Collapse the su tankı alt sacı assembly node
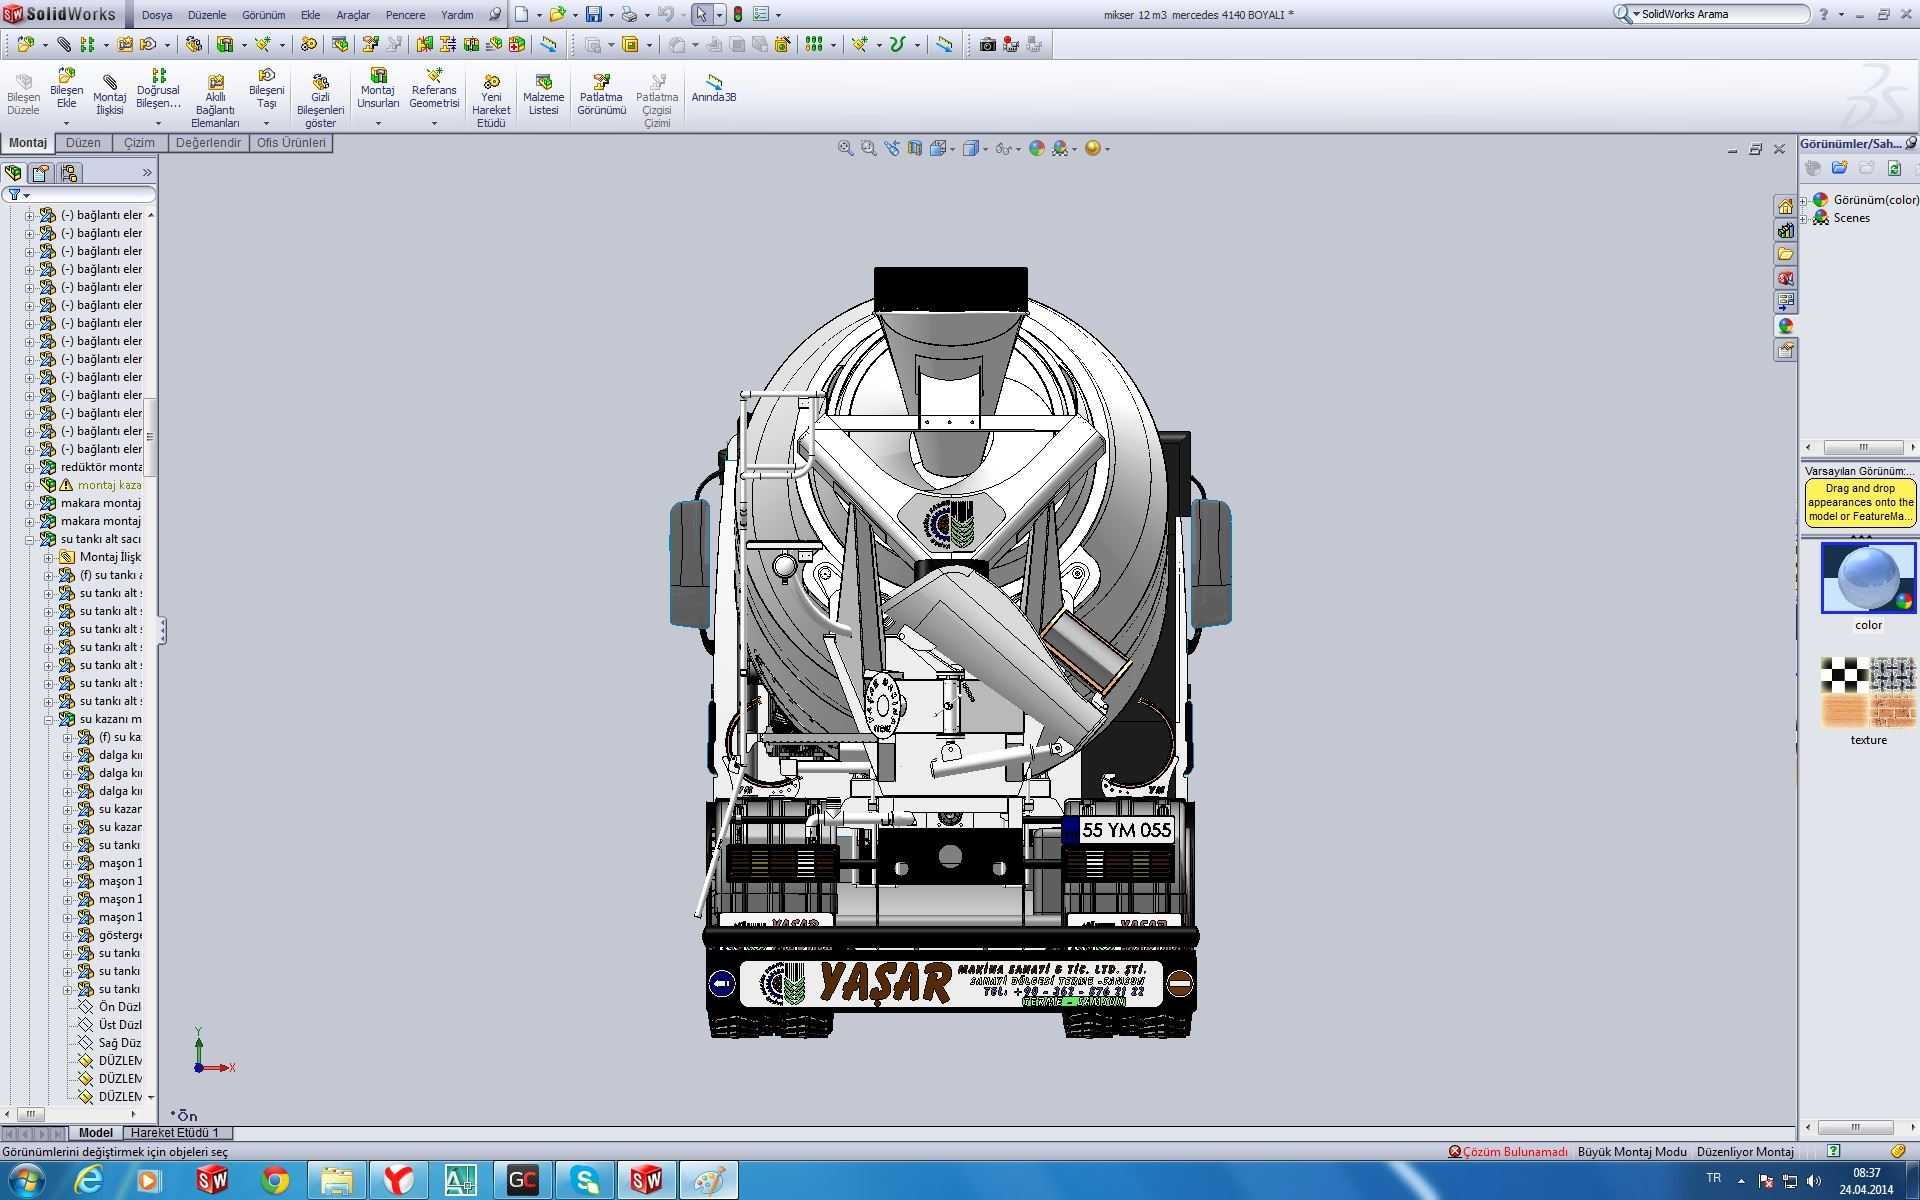Viewport: 1920px width, 1200px height. tap(30, 539)
